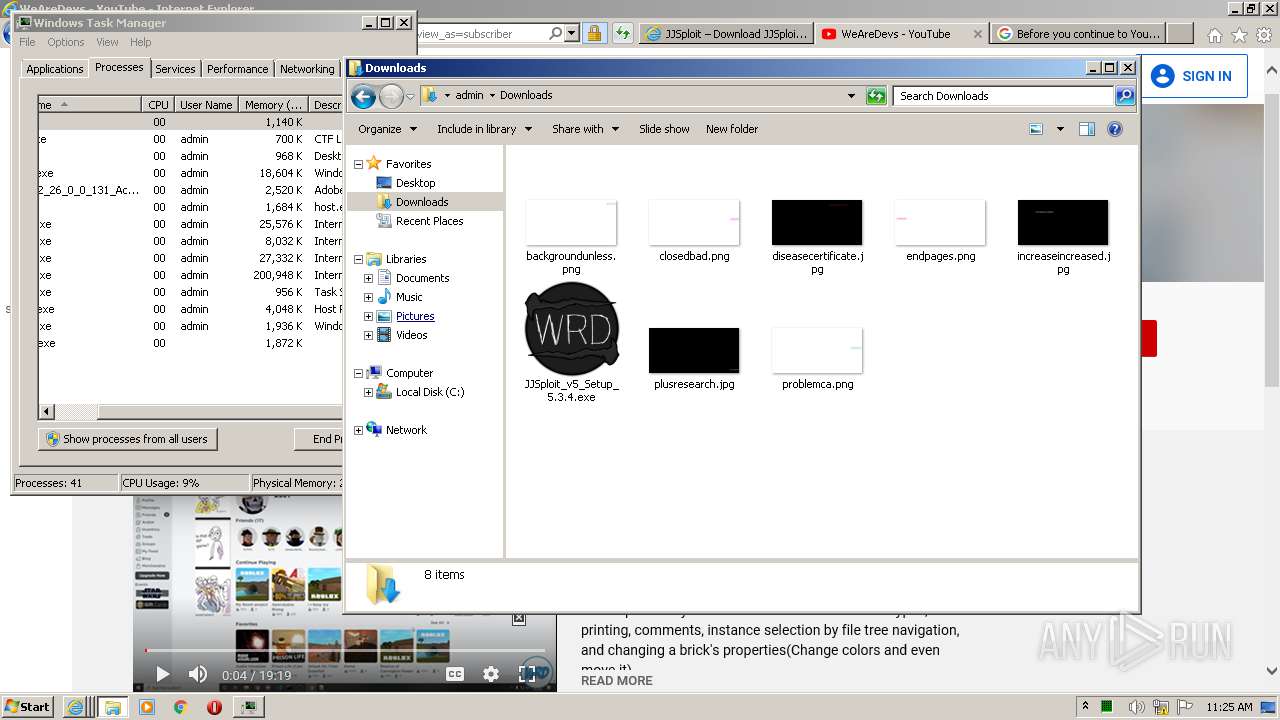Switch to the Performance tab
The height and width of the screenshot is (720, 1280).
coord(237,69)
